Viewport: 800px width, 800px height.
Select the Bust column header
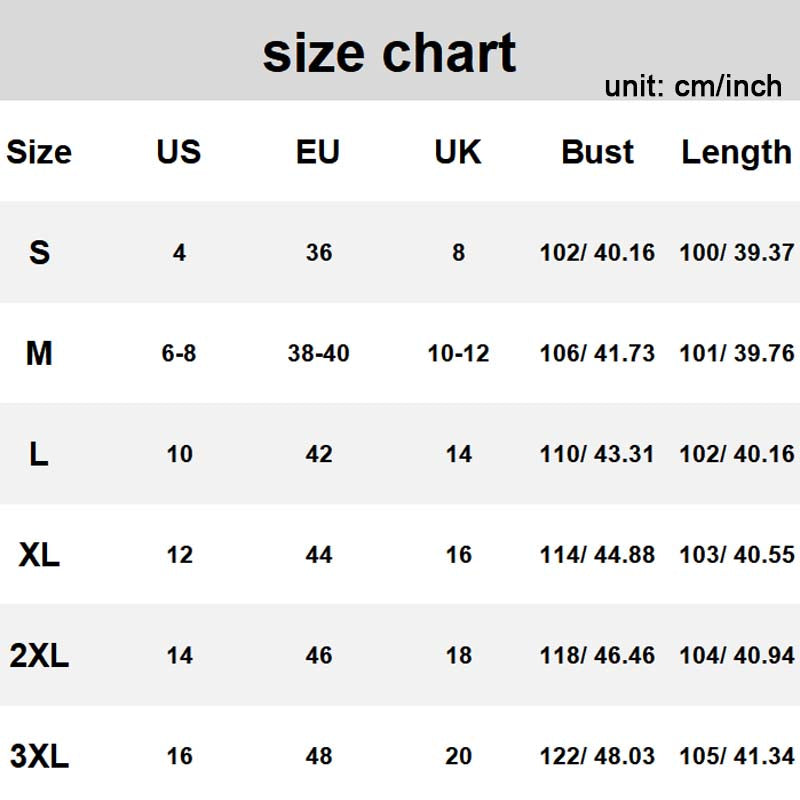pos(597,152)
